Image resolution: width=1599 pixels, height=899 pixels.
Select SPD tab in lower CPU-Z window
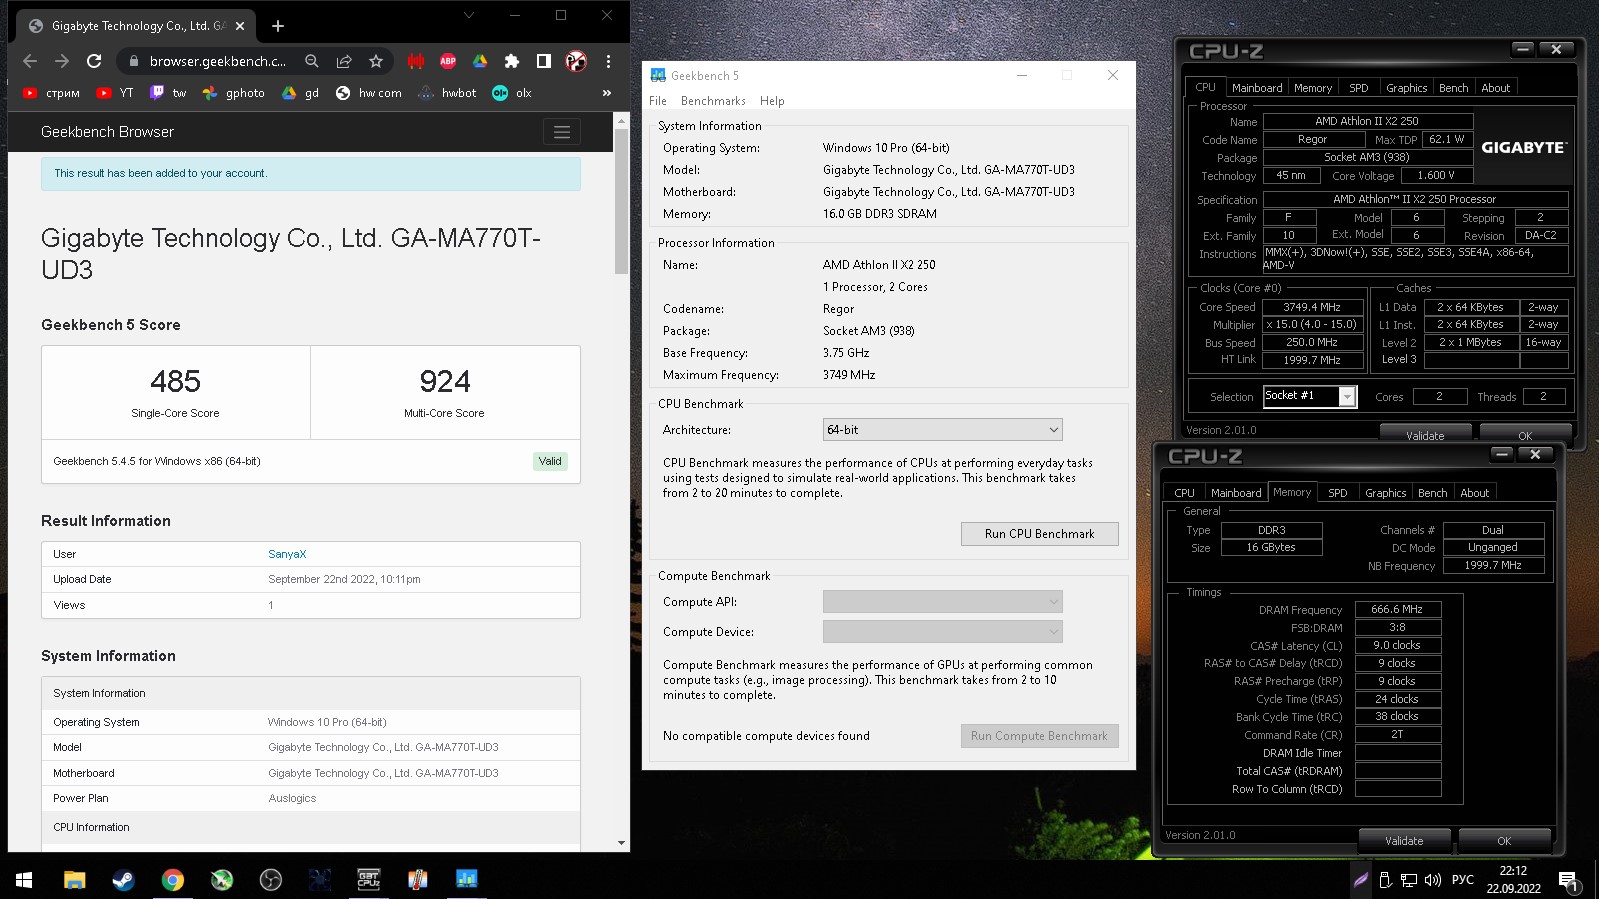click(x=1337, y=493)
